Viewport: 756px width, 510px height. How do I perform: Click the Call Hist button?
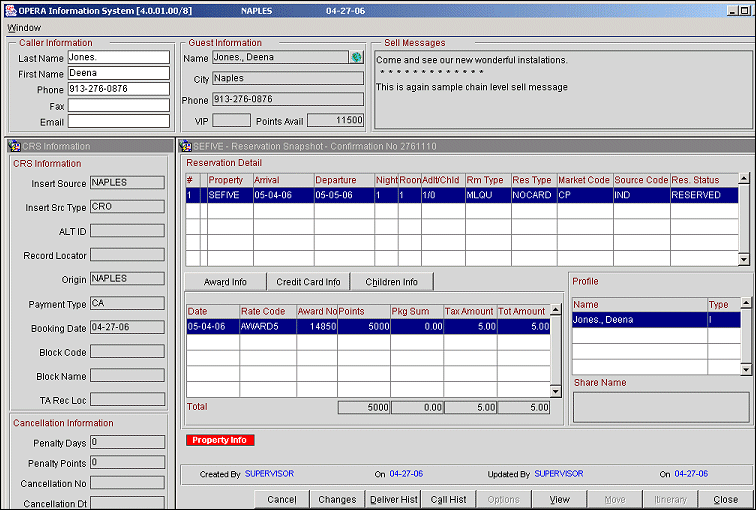point(448,499)
